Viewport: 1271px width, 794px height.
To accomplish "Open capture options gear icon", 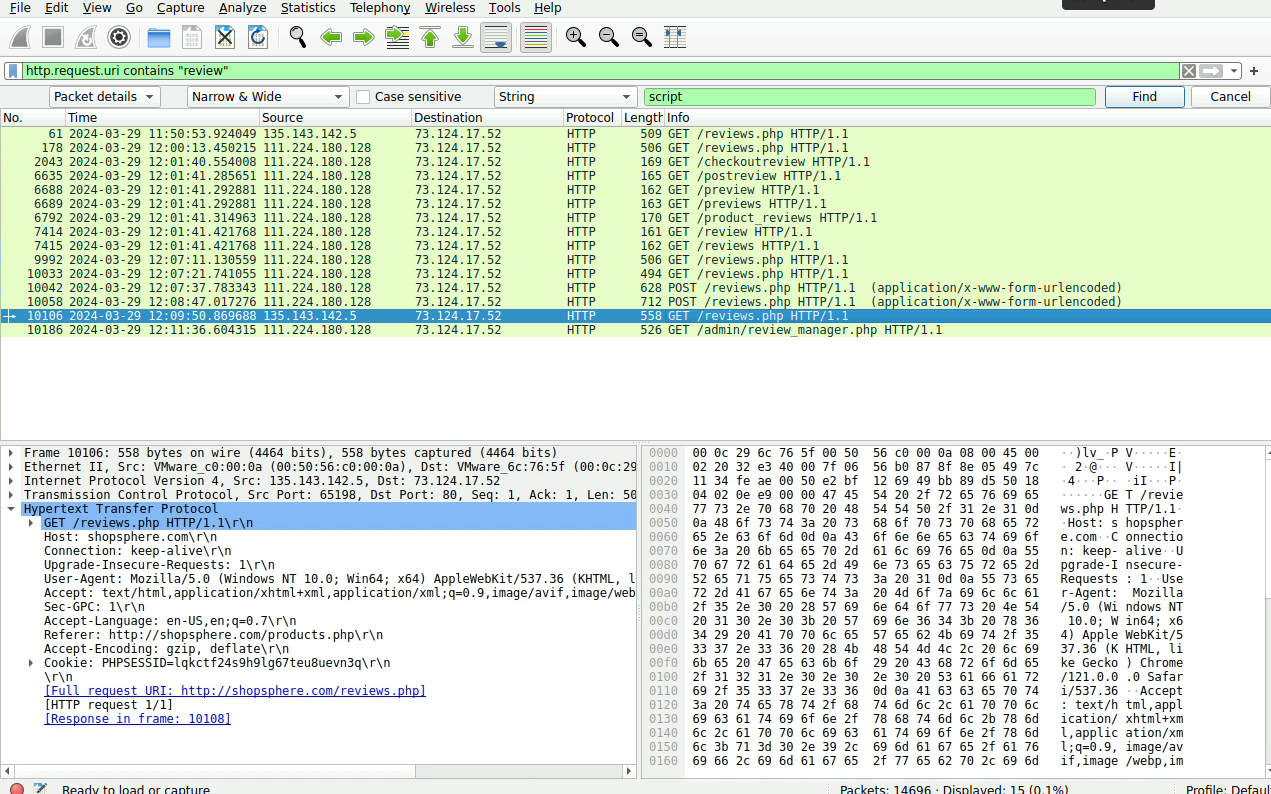I will [x=119, y=38].
